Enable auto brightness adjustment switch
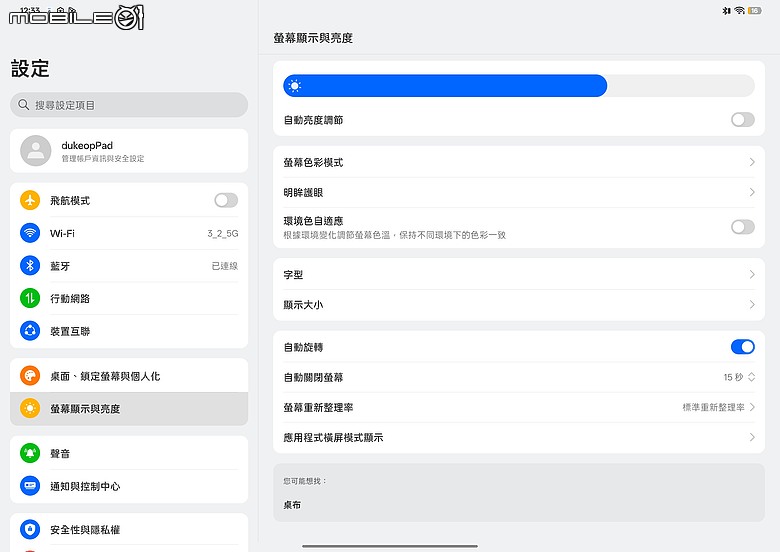Viewport: 780px width, 552px height. pos(743,120)
